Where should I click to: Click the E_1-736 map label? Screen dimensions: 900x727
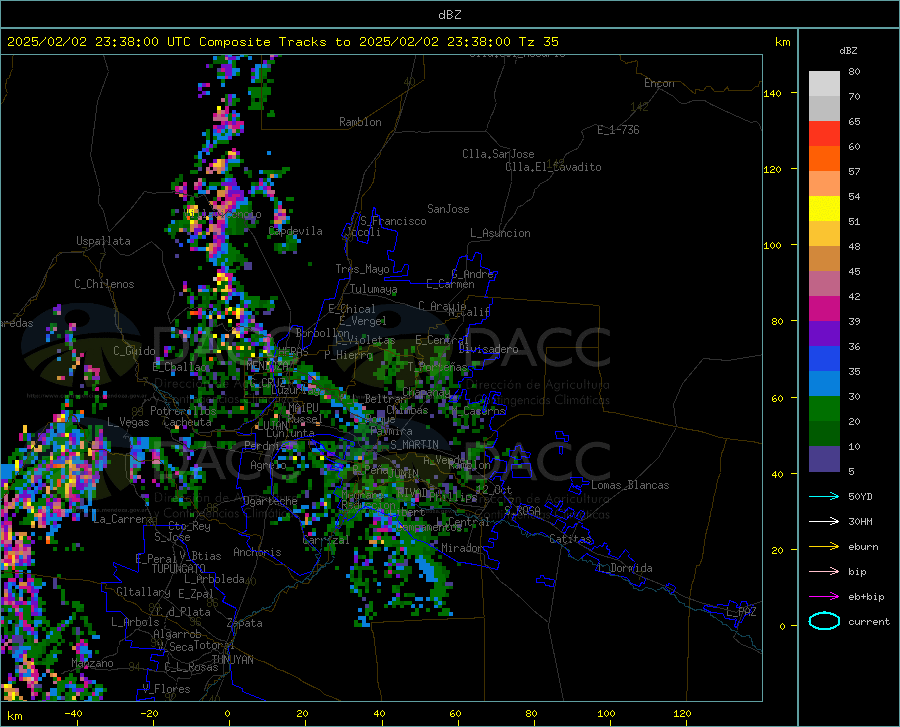[x=618, y=130]
